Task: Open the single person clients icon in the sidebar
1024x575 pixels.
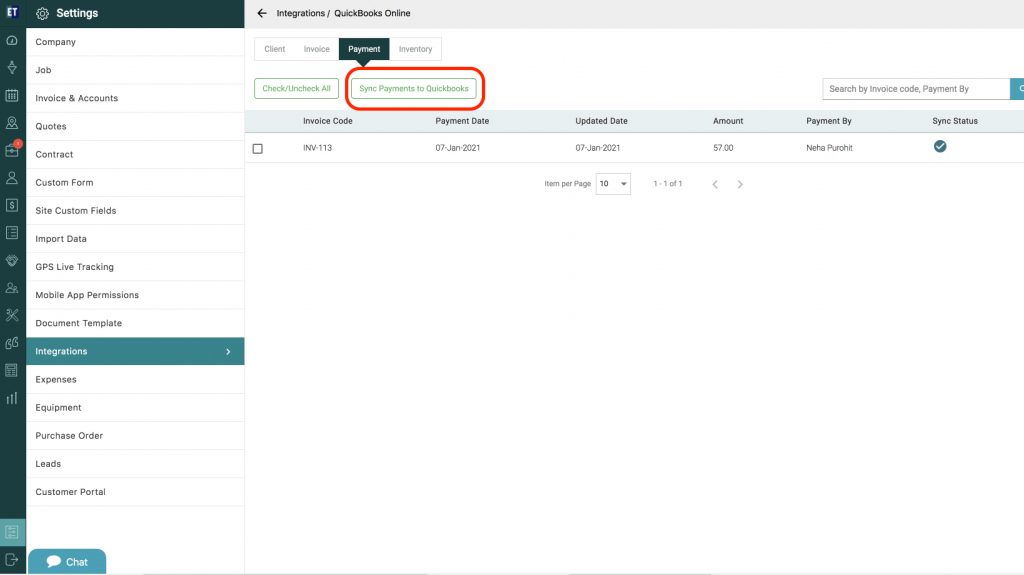Action: tap(12, 178)
